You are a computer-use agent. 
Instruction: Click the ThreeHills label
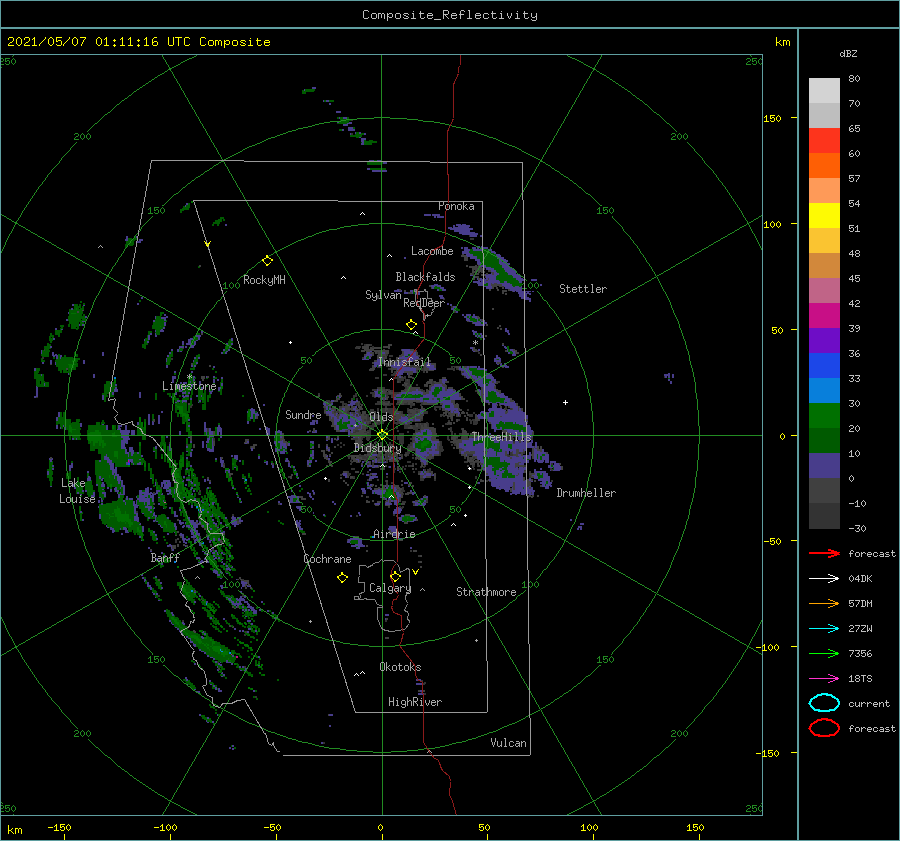[x=502, y=437]
